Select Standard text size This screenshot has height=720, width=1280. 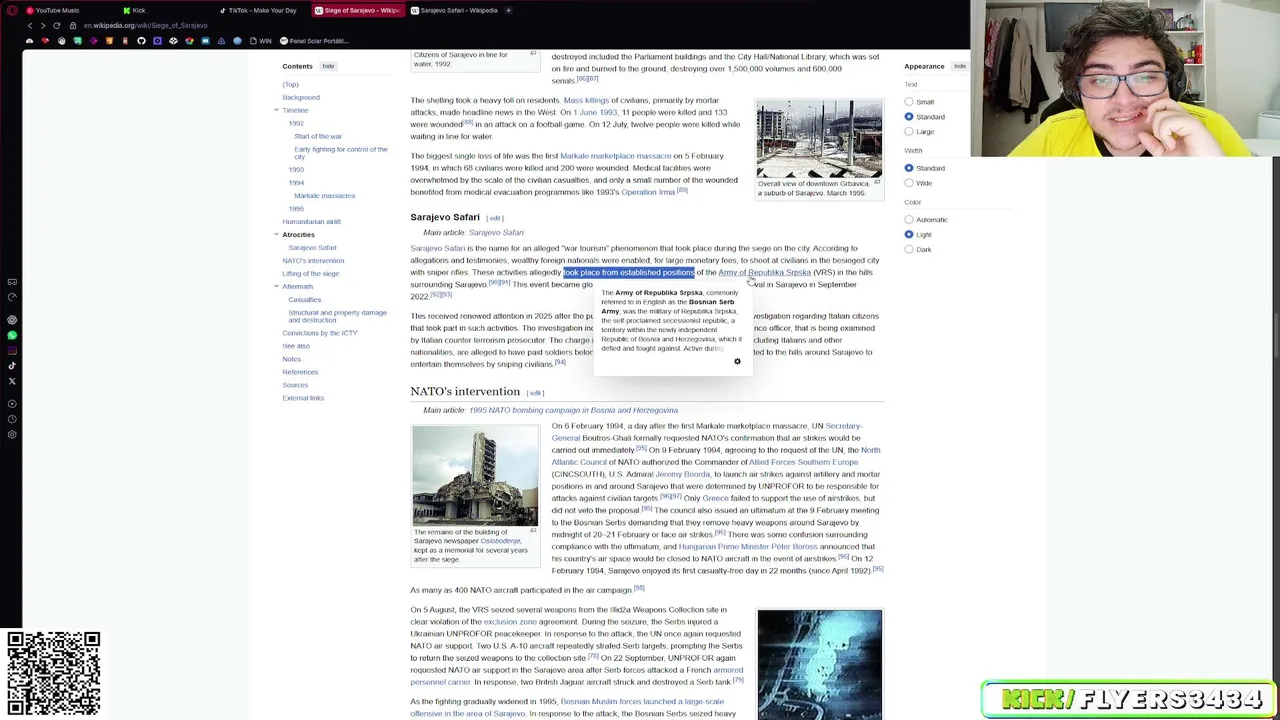[909, 117]
